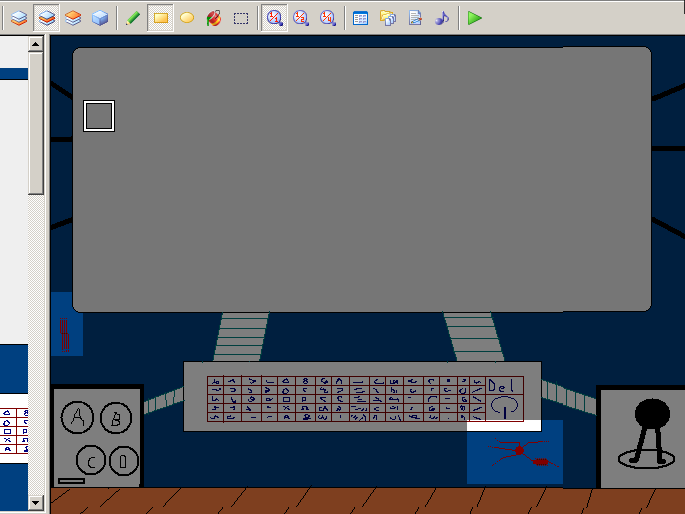
Task: Click the Del key on the keyboard
Action: (x=505, y=386)
